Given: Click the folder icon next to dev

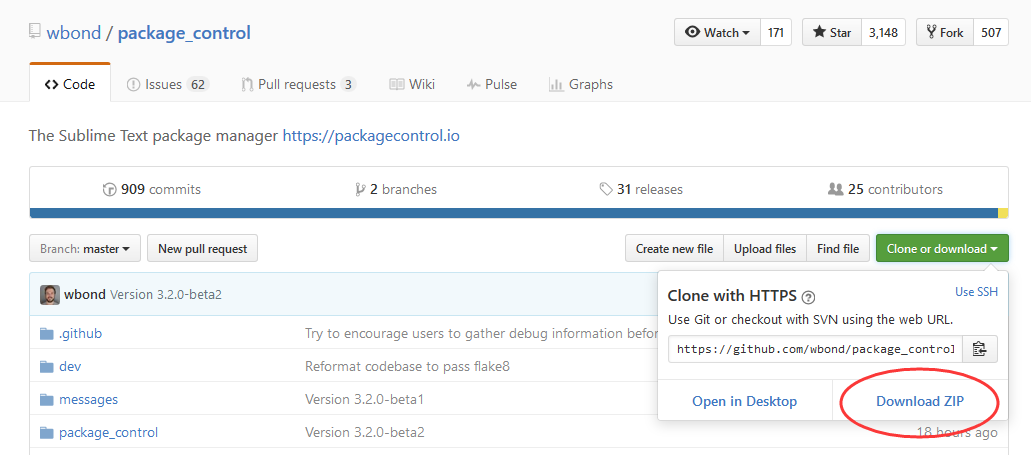Looking at the screenshot, I should pos(46,367).
